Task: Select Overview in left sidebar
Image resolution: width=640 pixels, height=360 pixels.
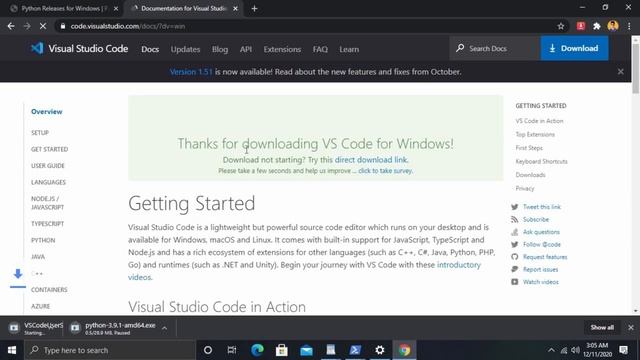Action: point(47,111)
